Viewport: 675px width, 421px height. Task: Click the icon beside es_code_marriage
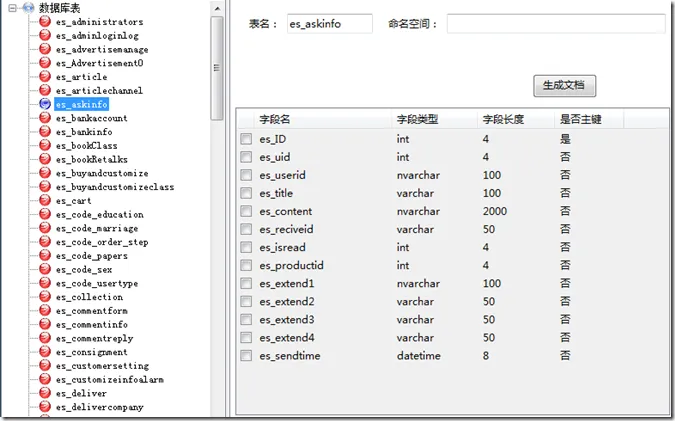tap(45, 228)
